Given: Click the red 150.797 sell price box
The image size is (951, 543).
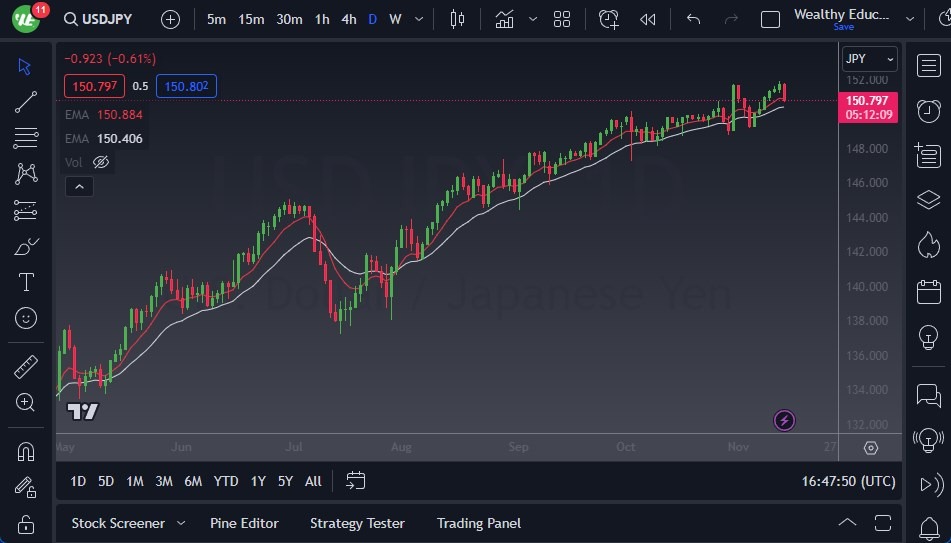Looking at the screenshot, I should point(95,86).
